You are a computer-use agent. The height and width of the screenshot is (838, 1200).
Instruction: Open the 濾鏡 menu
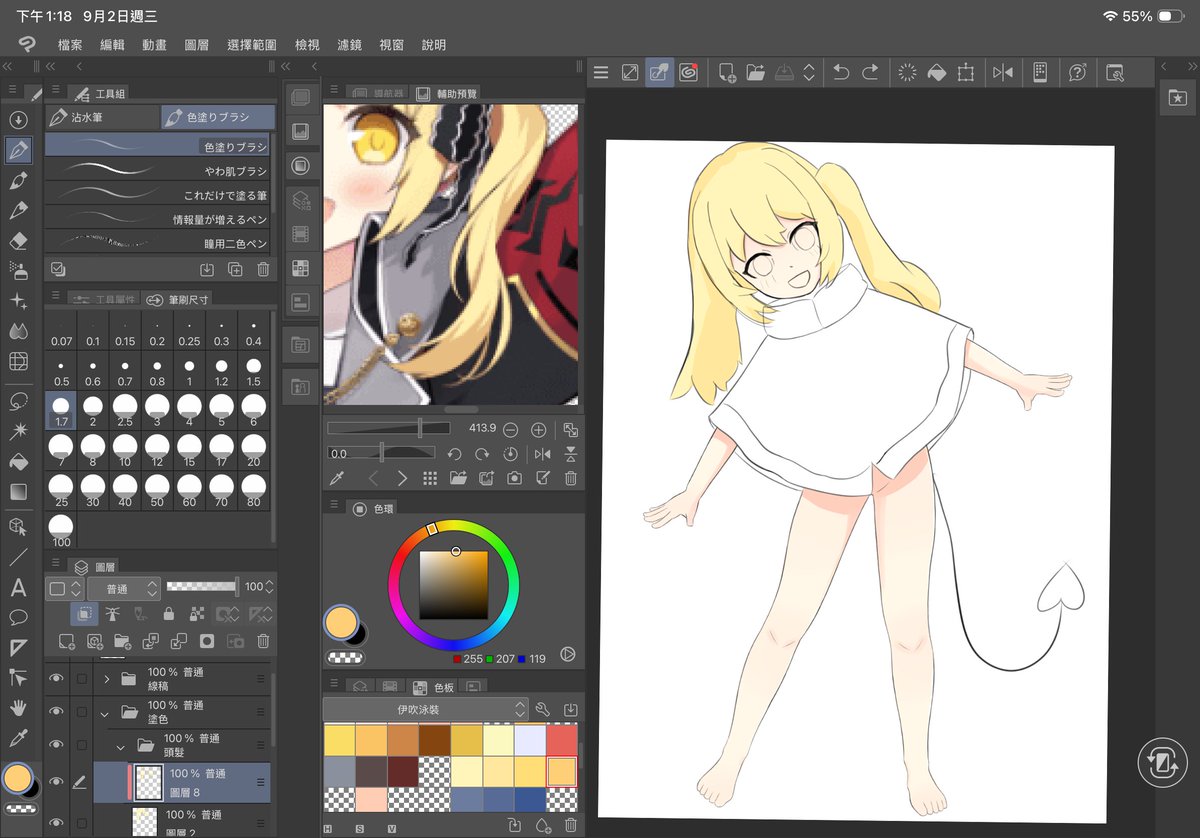349,45
